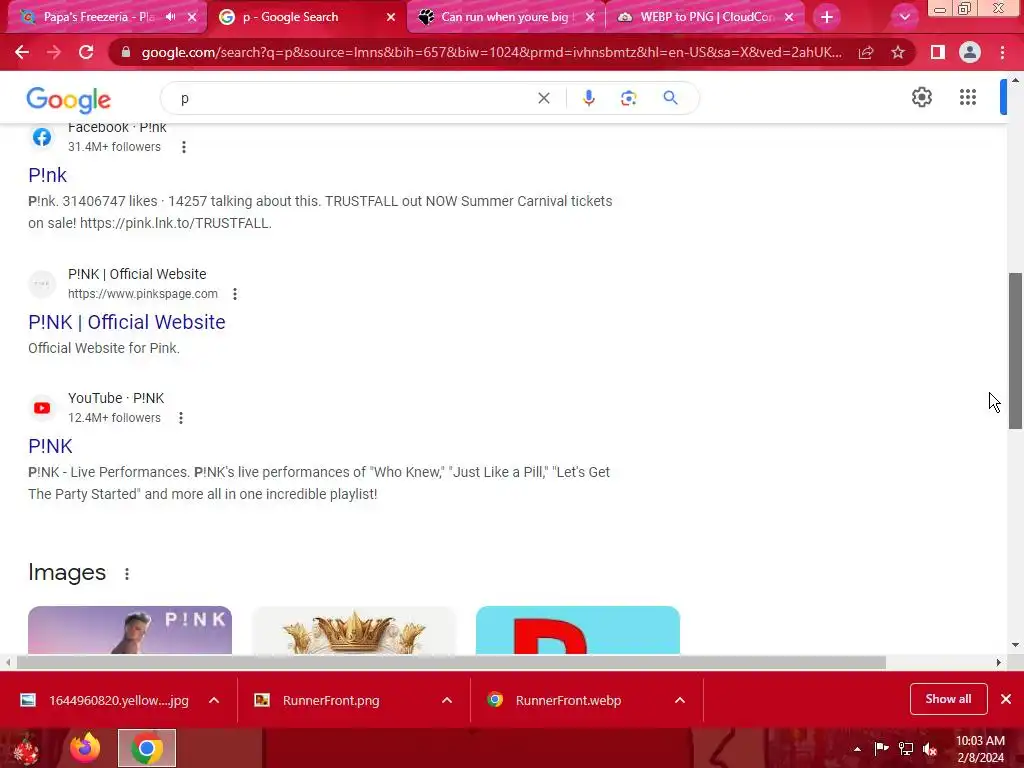Image resolution: width=1024 pixels, height=768 pixels.
Task: Open the Windows Start button
Action: point(26,748)
